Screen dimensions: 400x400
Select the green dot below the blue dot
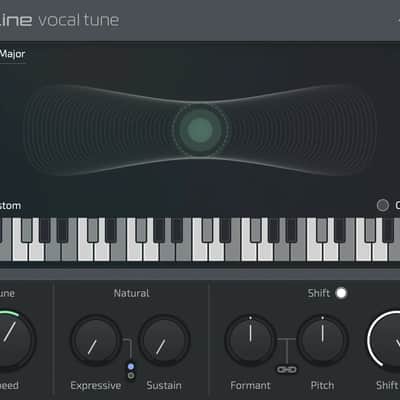pos(131,376)
